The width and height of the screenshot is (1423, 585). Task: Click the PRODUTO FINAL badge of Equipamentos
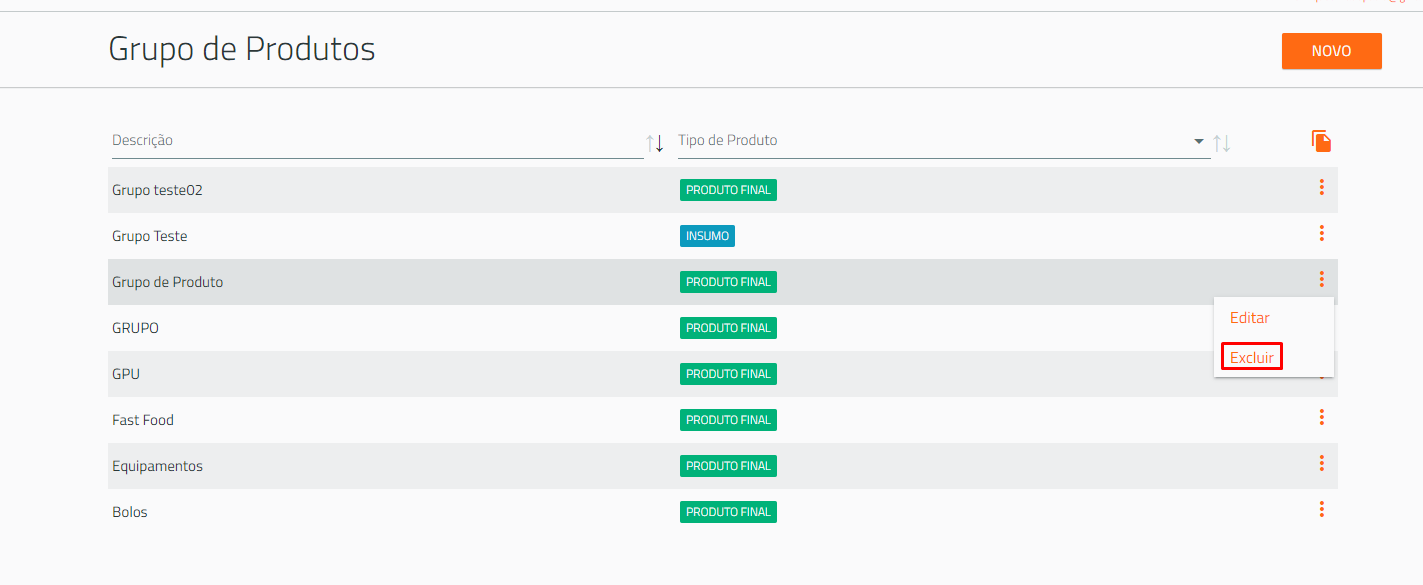[x=728, y=466]
